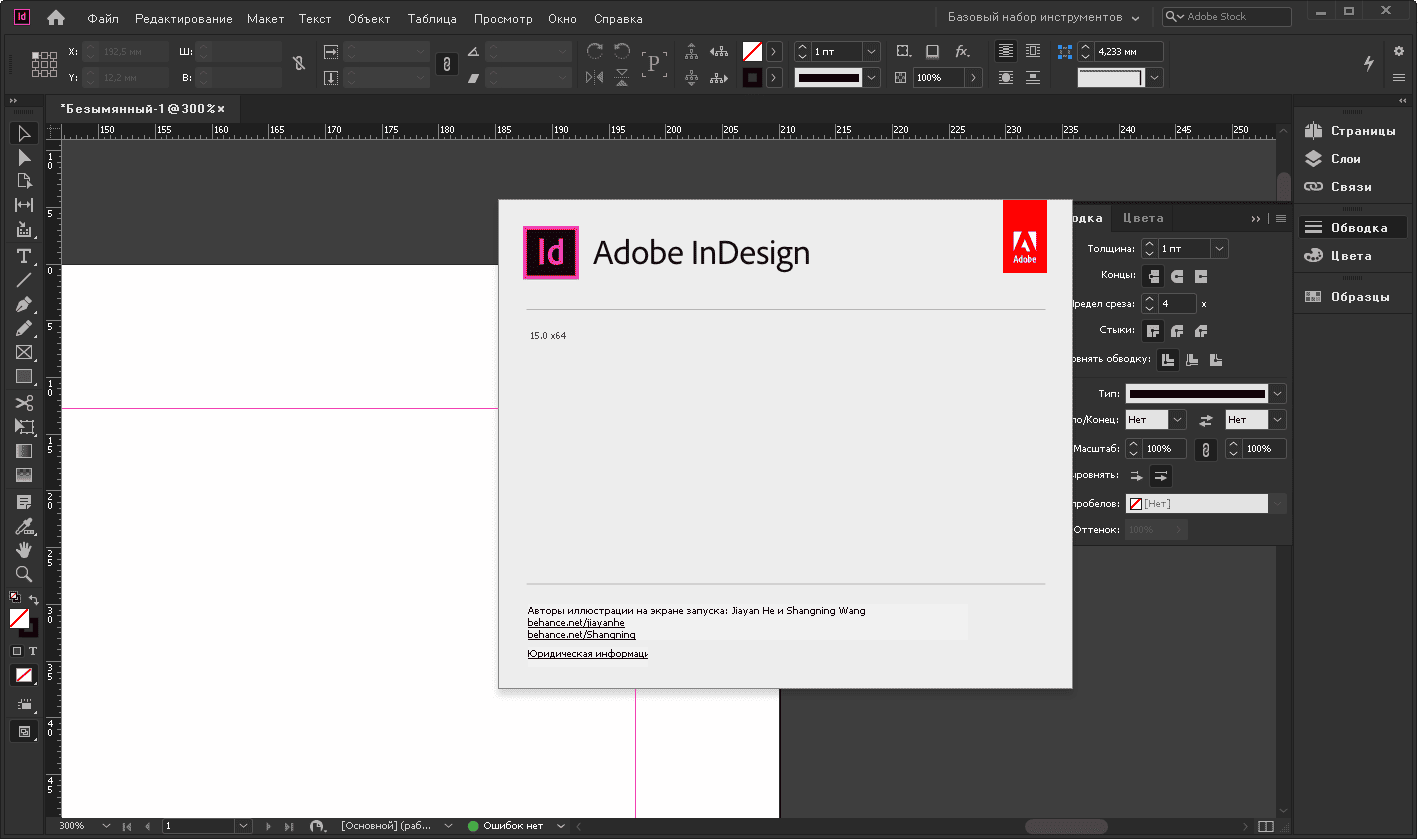Screen dimensions: 1418x840
Task: Select the Pencil tool
Action: 24,328
